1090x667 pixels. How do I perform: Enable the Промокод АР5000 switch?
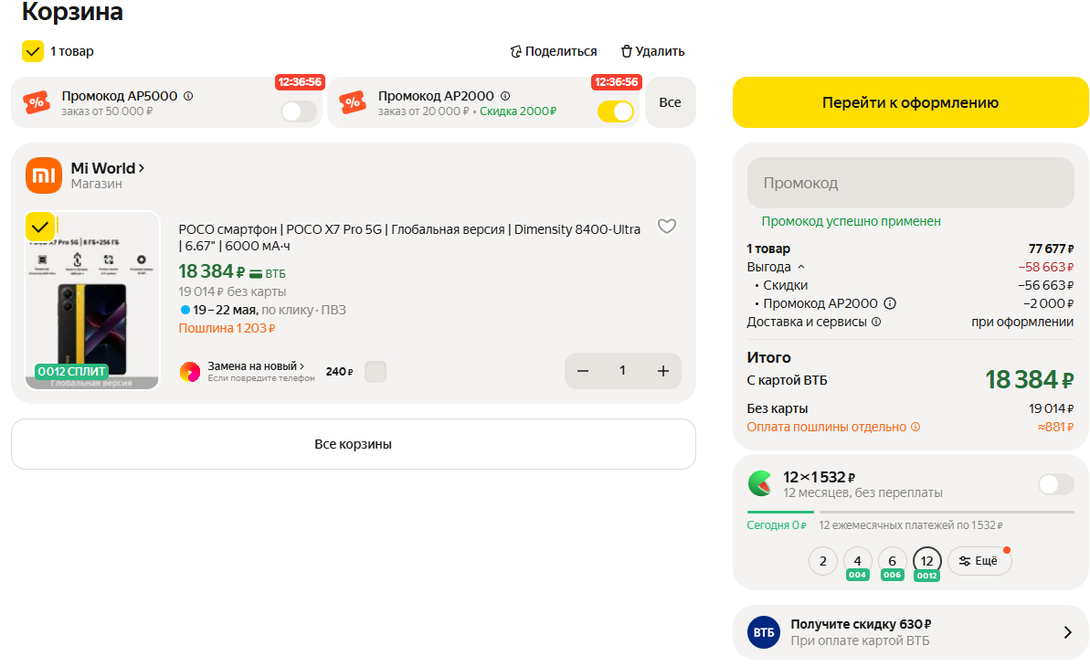point(299,111)
